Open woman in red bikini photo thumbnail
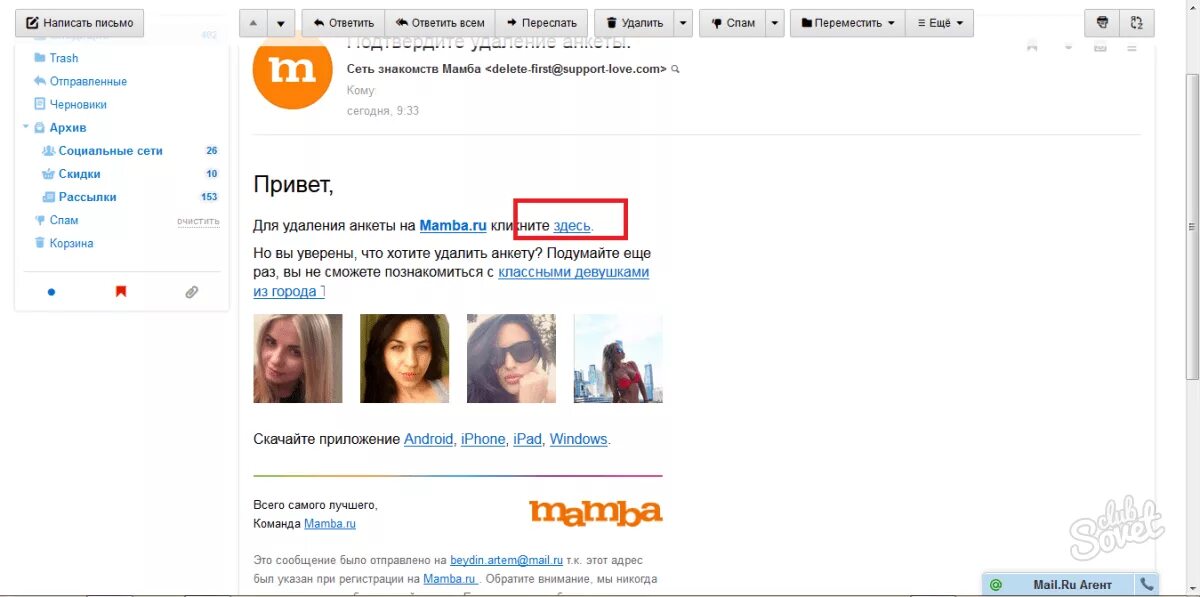 tap(618, 359)
